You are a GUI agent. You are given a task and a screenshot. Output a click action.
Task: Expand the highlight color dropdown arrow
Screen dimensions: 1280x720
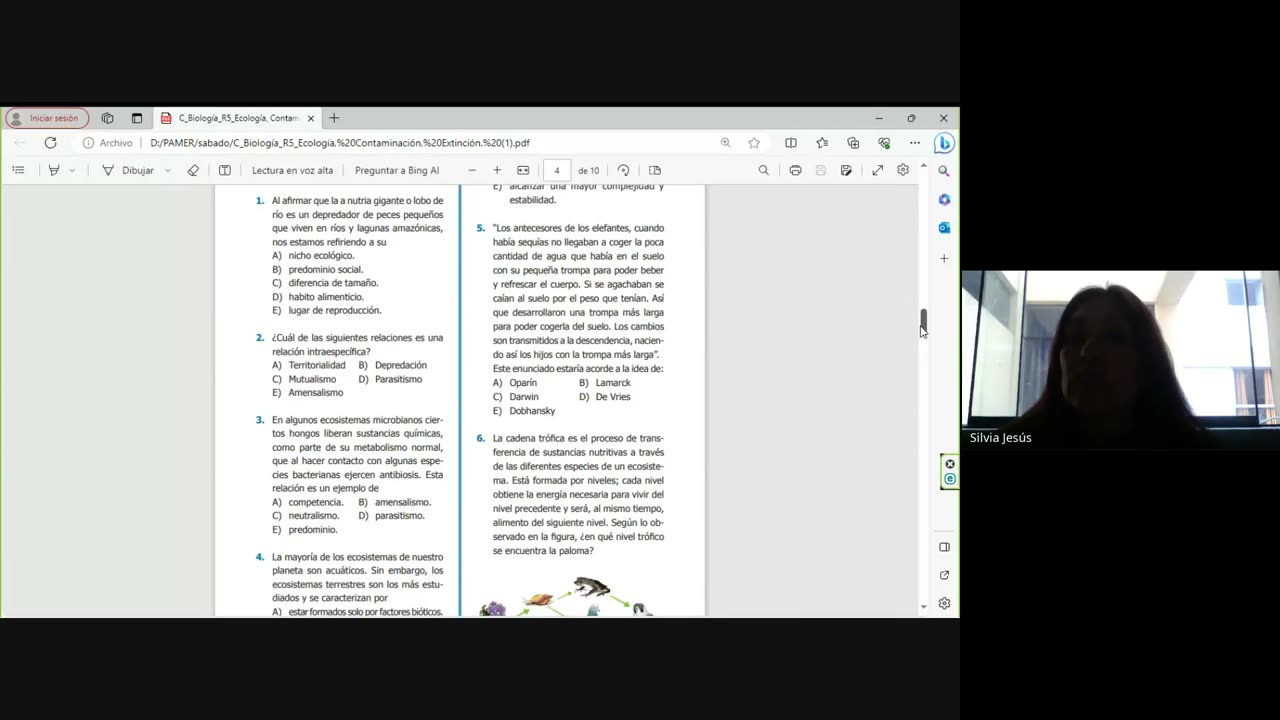point(72,170)
